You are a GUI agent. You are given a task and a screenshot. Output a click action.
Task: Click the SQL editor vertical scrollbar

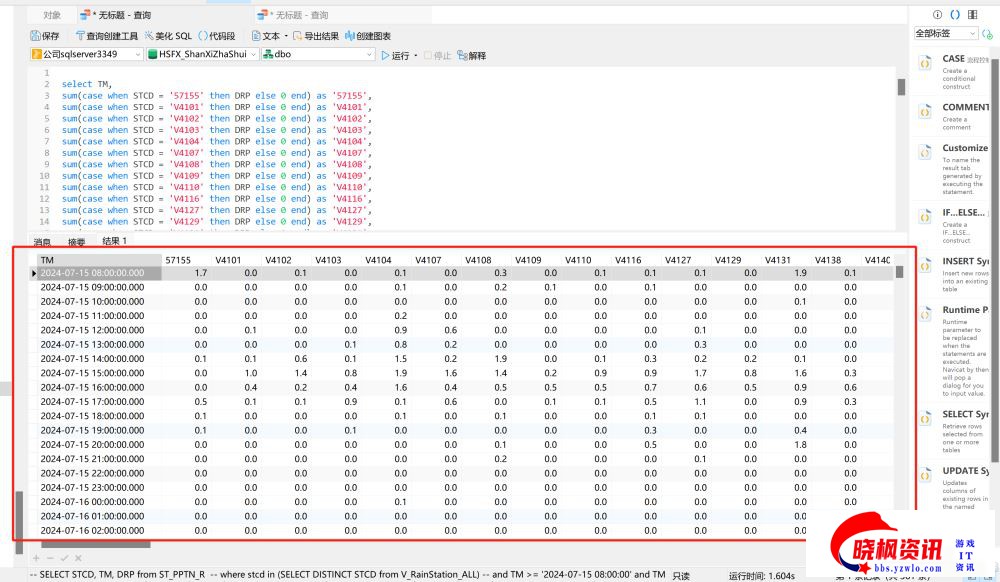[901, 87]
